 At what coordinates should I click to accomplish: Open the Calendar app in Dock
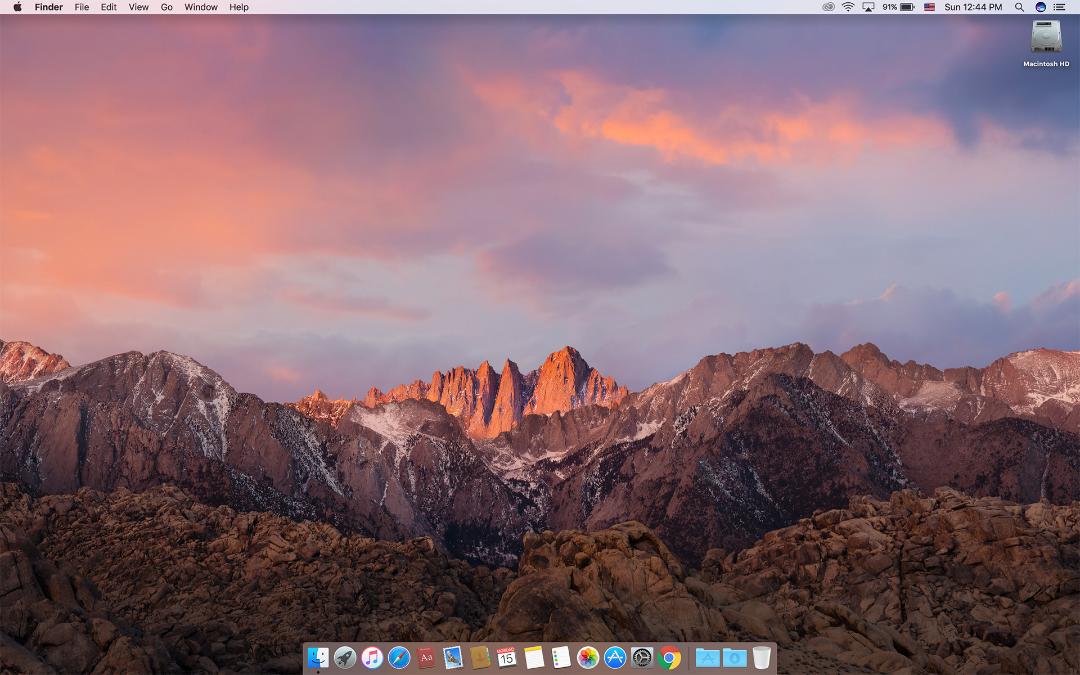pos(507,657)
